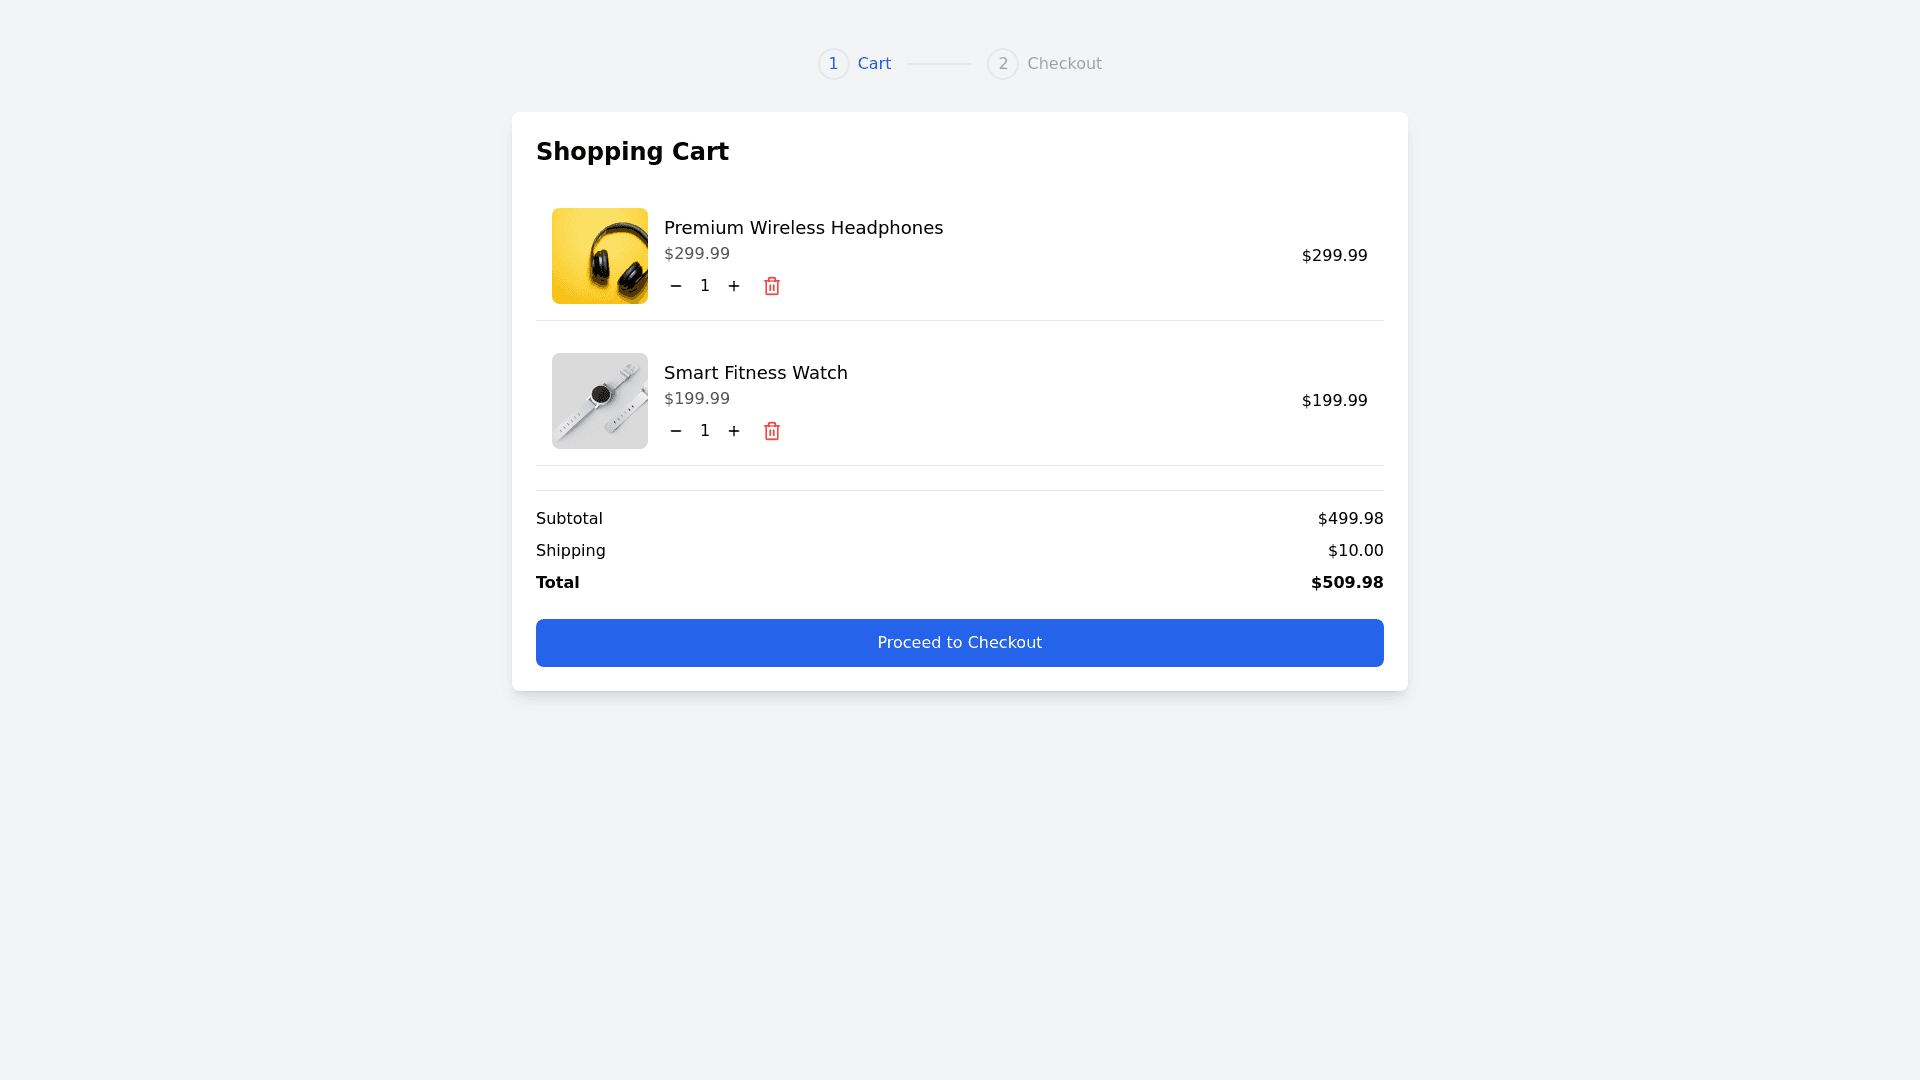Click the Shopping Cart heading
1920x1080 pixels.
coord(632,152)
